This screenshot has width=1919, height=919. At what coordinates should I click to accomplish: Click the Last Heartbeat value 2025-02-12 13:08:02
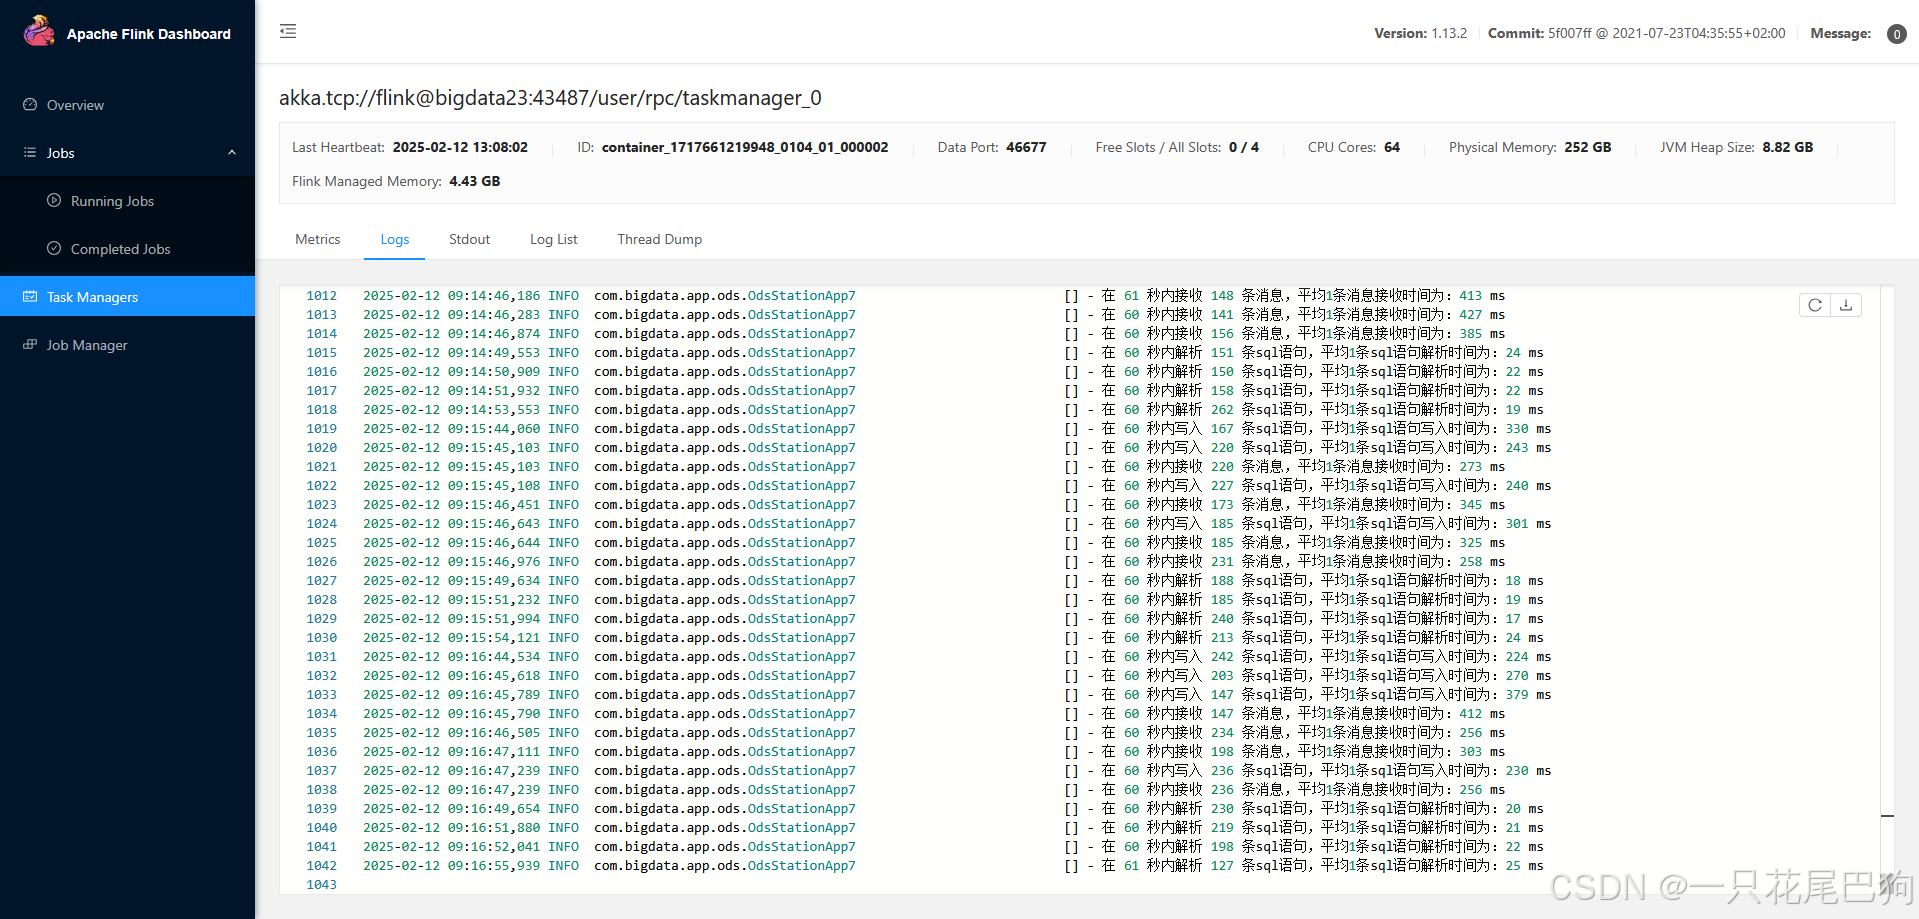[x=460, y=147]
